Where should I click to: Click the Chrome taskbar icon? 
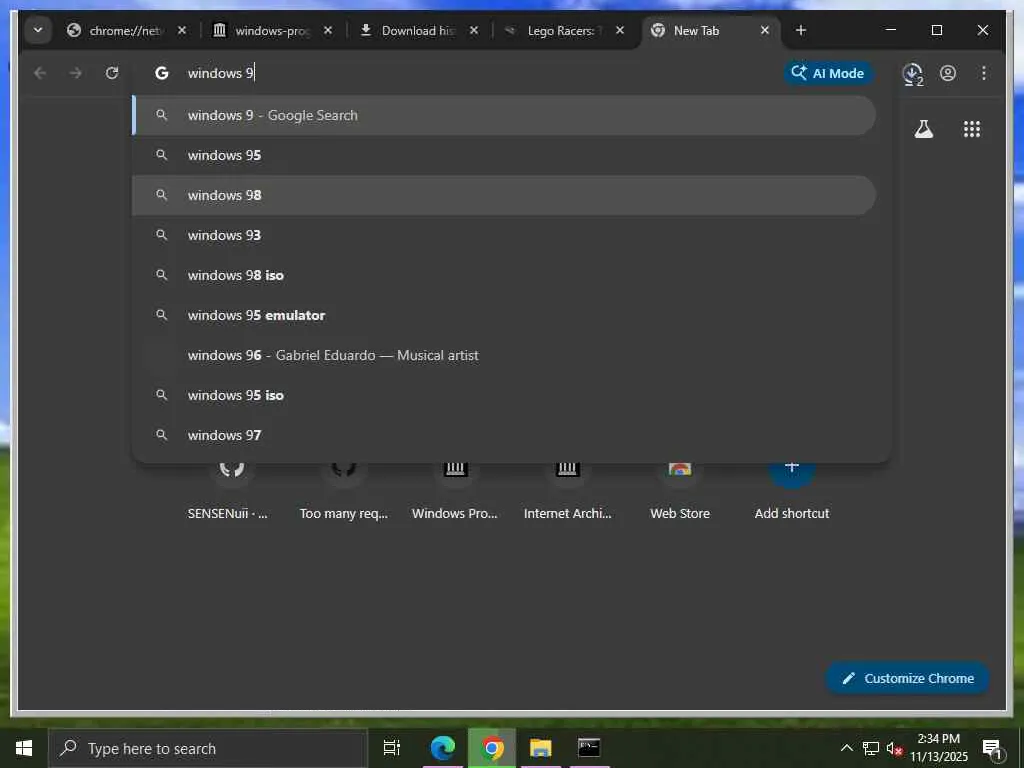point(492,748)
